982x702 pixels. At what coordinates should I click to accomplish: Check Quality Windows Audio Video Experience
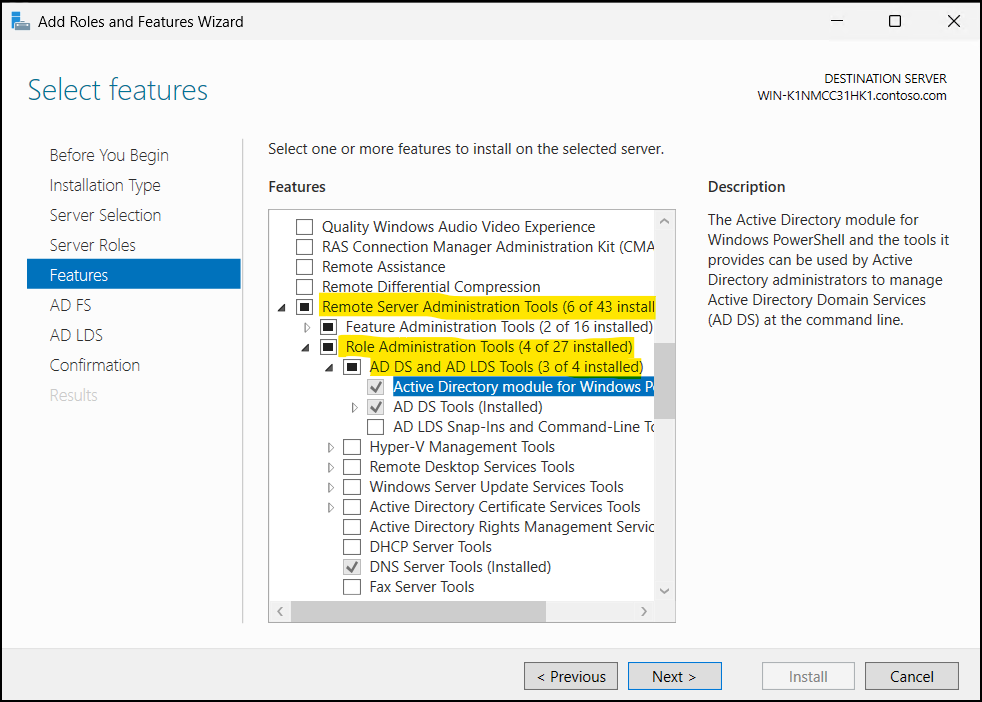coord(304,226)
